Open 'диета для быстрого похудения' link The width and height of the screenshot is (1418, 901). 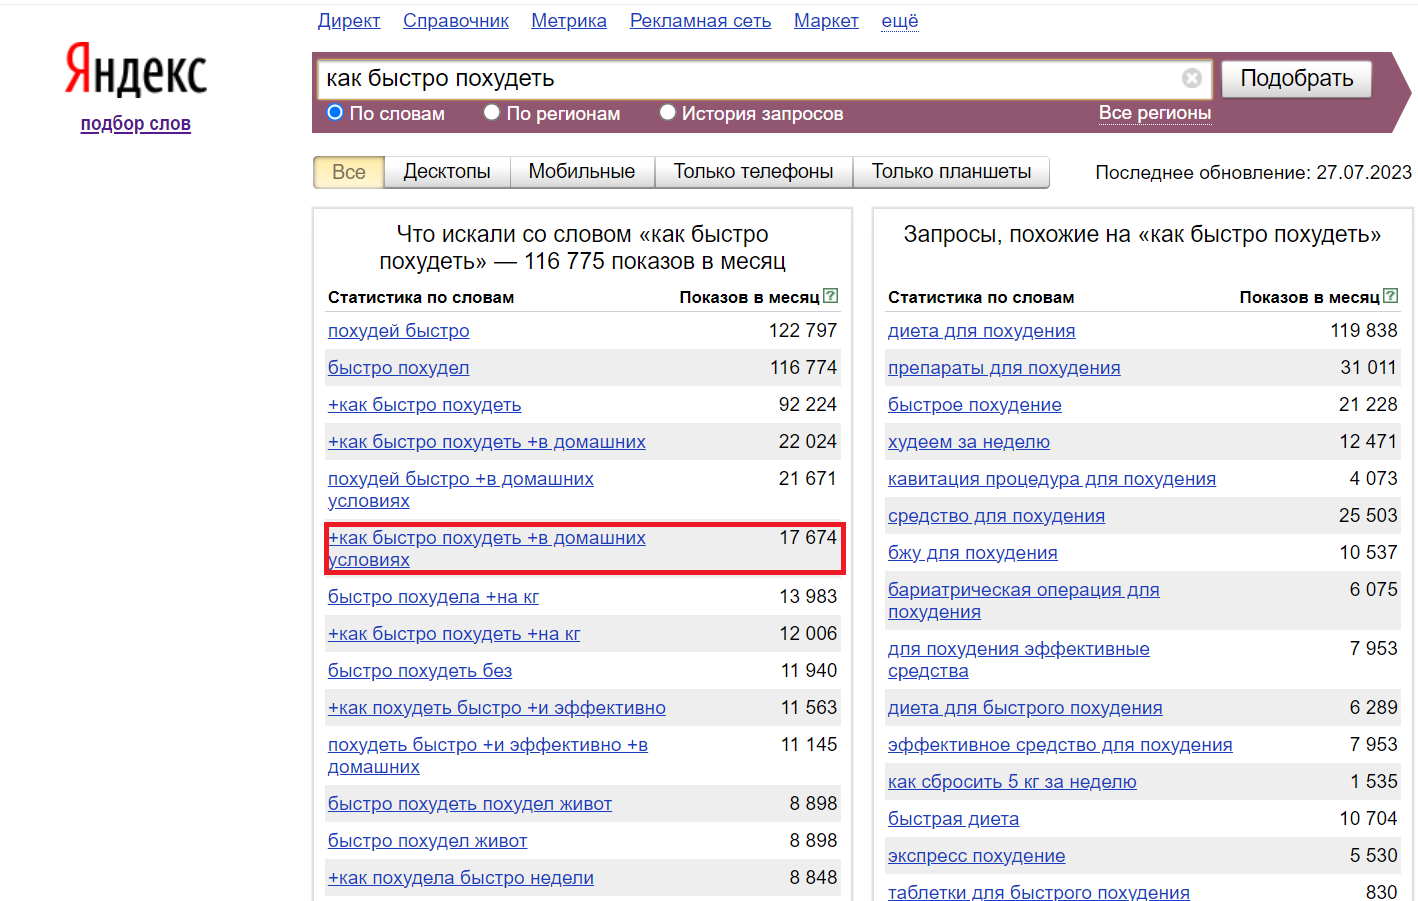[1025, 708]
